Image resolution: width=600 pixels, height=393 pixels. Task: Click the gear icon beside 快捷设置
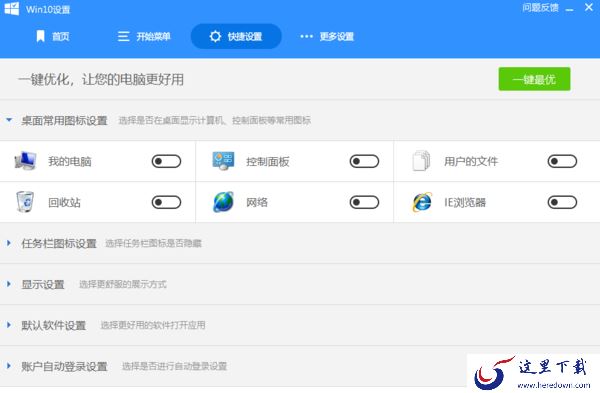coord(215,36)
